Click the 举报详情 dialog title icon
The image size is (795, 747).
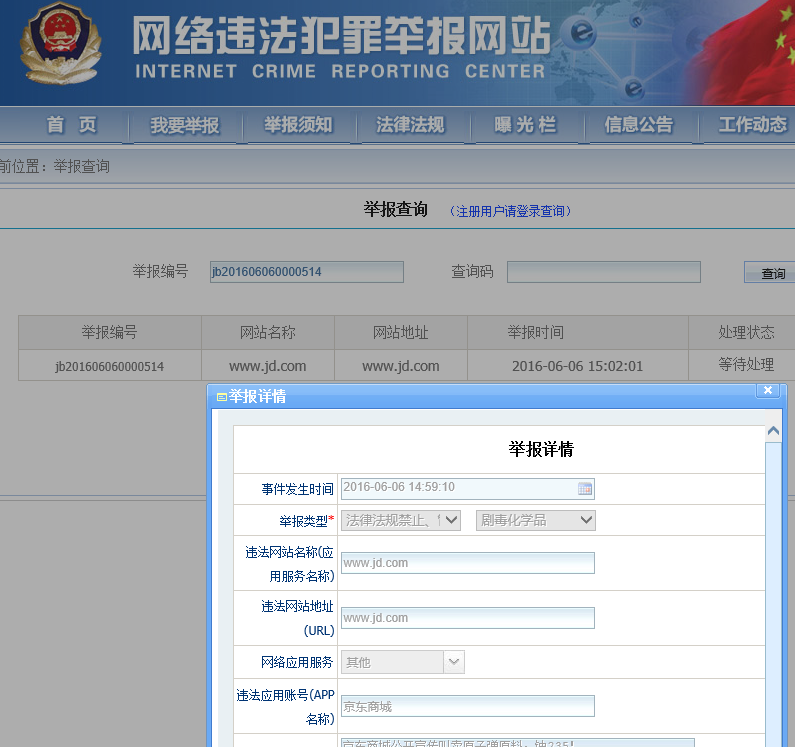pyautogui.click(x=221, y=397)
